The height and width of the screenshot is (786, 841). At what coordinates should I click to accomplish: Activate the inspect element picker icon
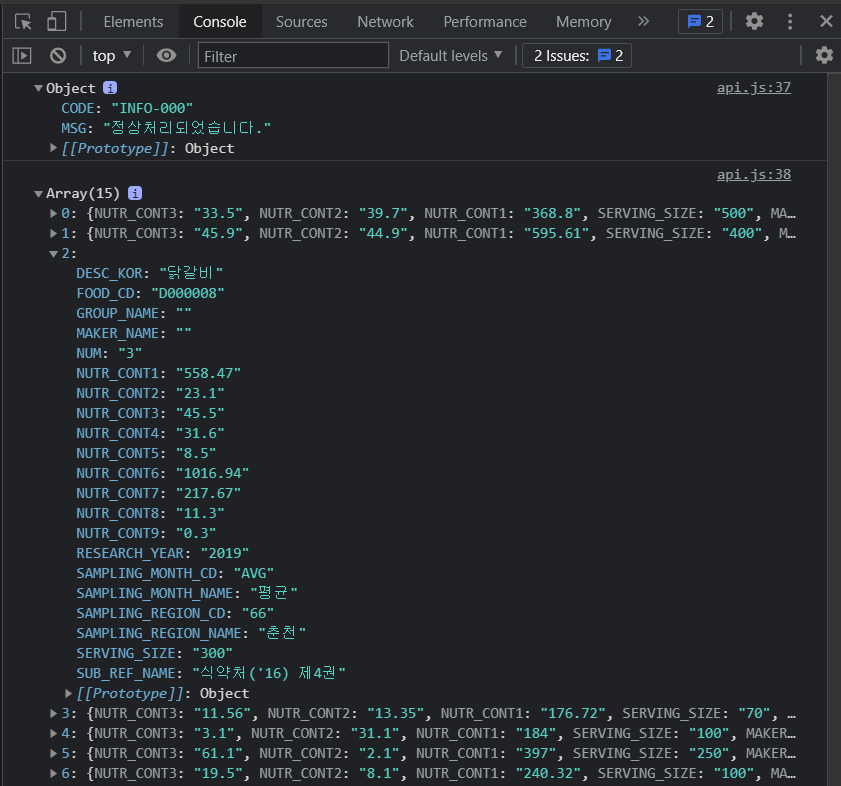[23, 21]
